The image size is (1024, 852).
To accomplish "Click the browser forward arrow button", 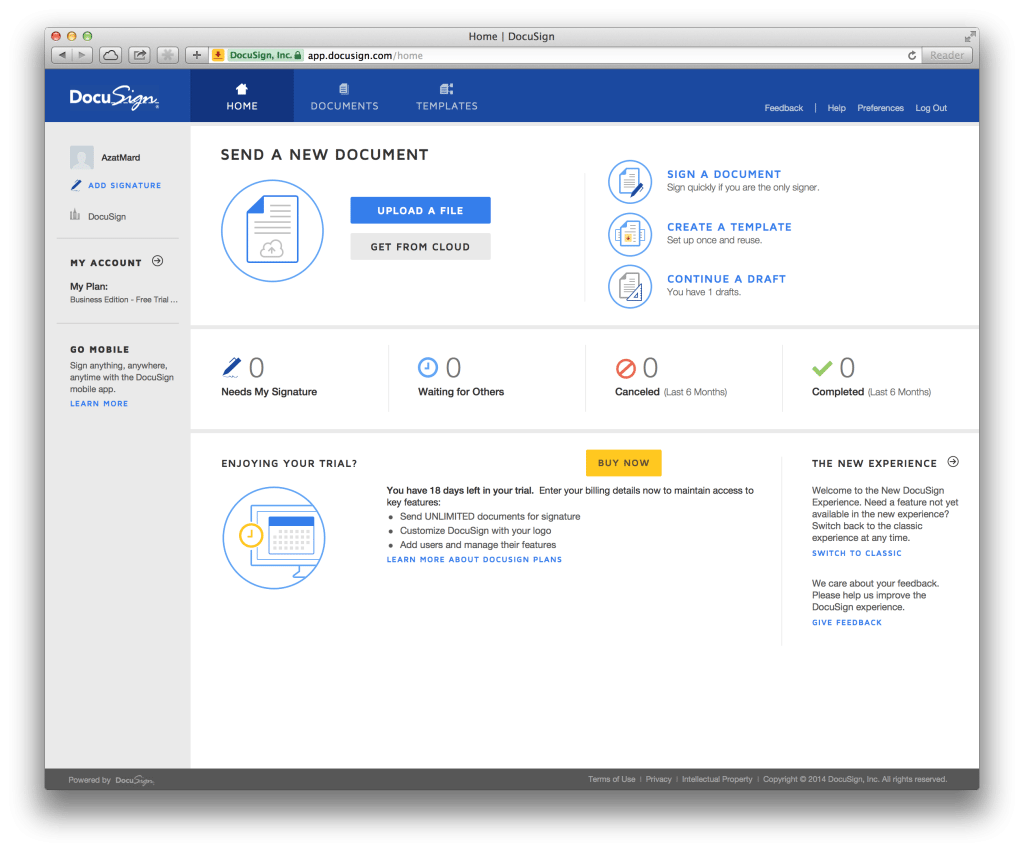I will [x=82, y=55].
